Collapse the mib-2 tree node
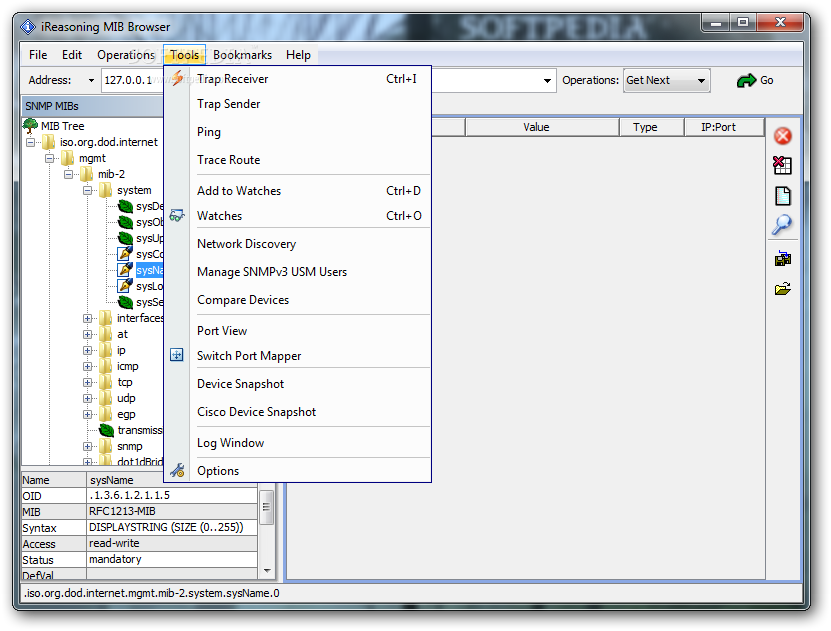831x631 pixels. [x=69, y=174]
